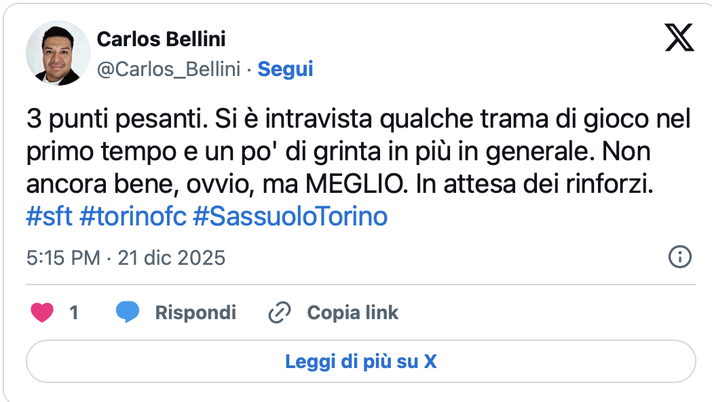Image resolution: width=712 pixels, height=402 pixels.
Task: Click the Copia link label
Action: click(x=352, y=313)
